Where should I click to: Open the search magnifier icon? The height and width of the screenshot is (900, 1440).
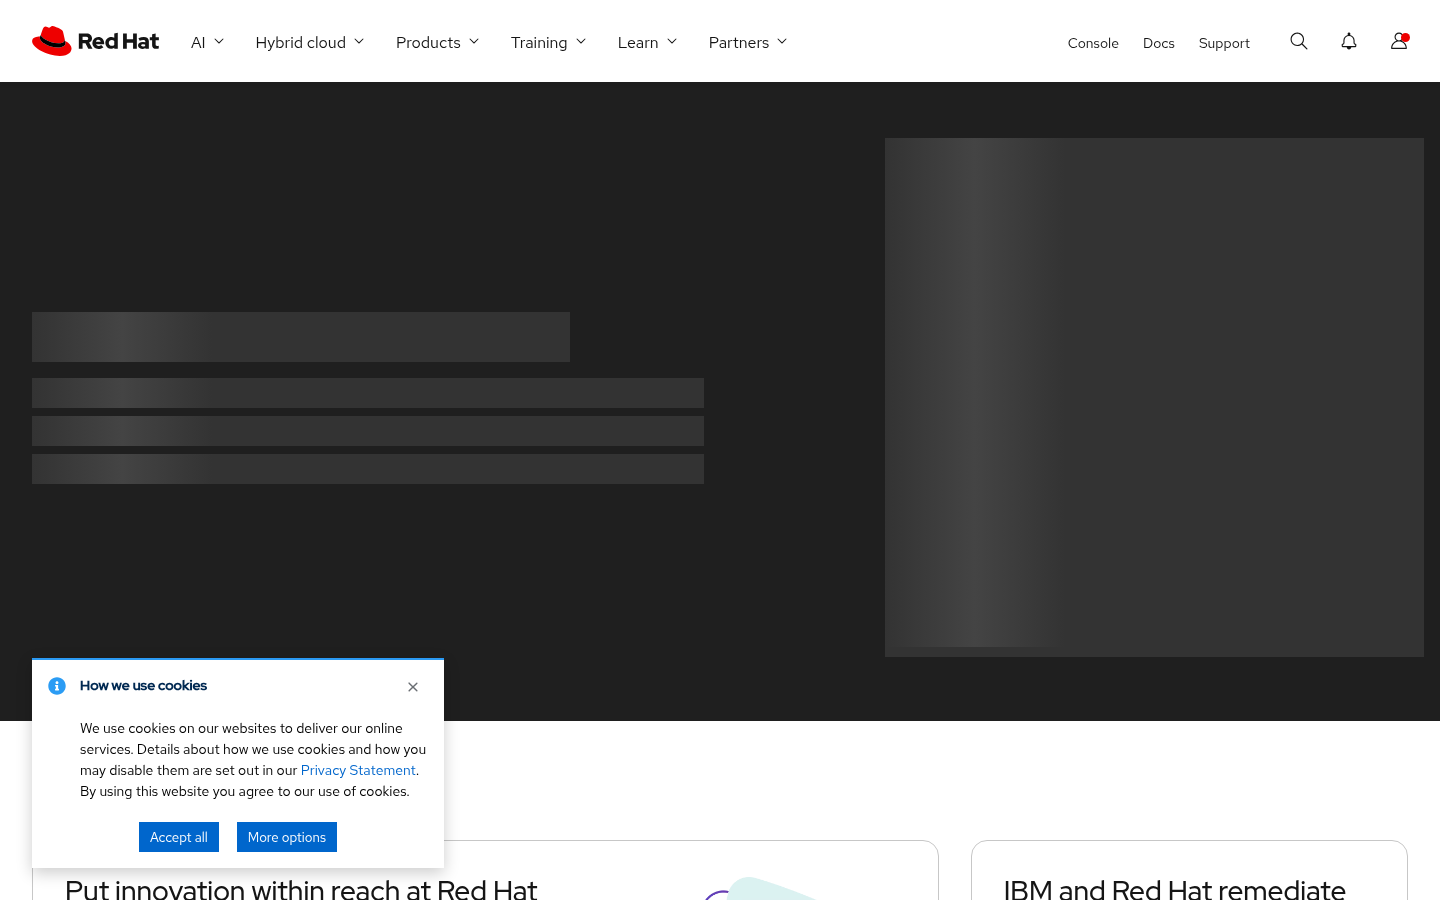point(1299,41)
